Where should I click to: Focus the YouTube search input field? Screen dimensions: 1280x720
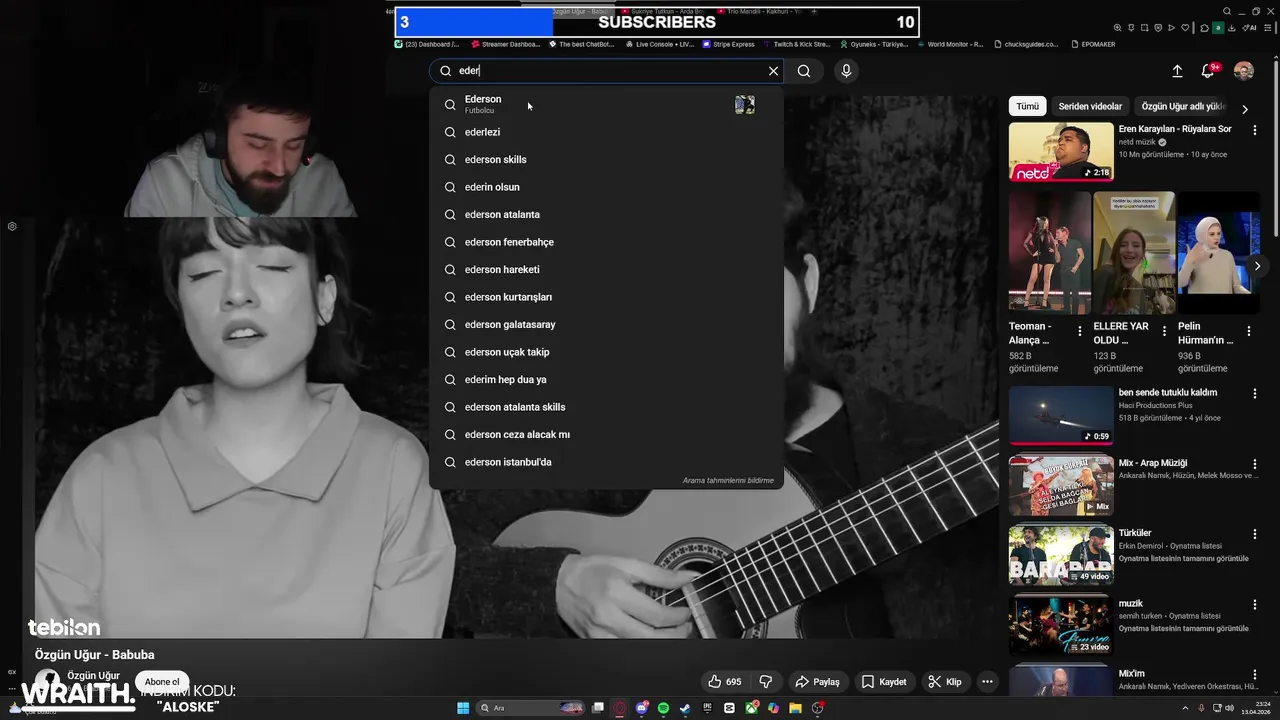tap(608, 71)
